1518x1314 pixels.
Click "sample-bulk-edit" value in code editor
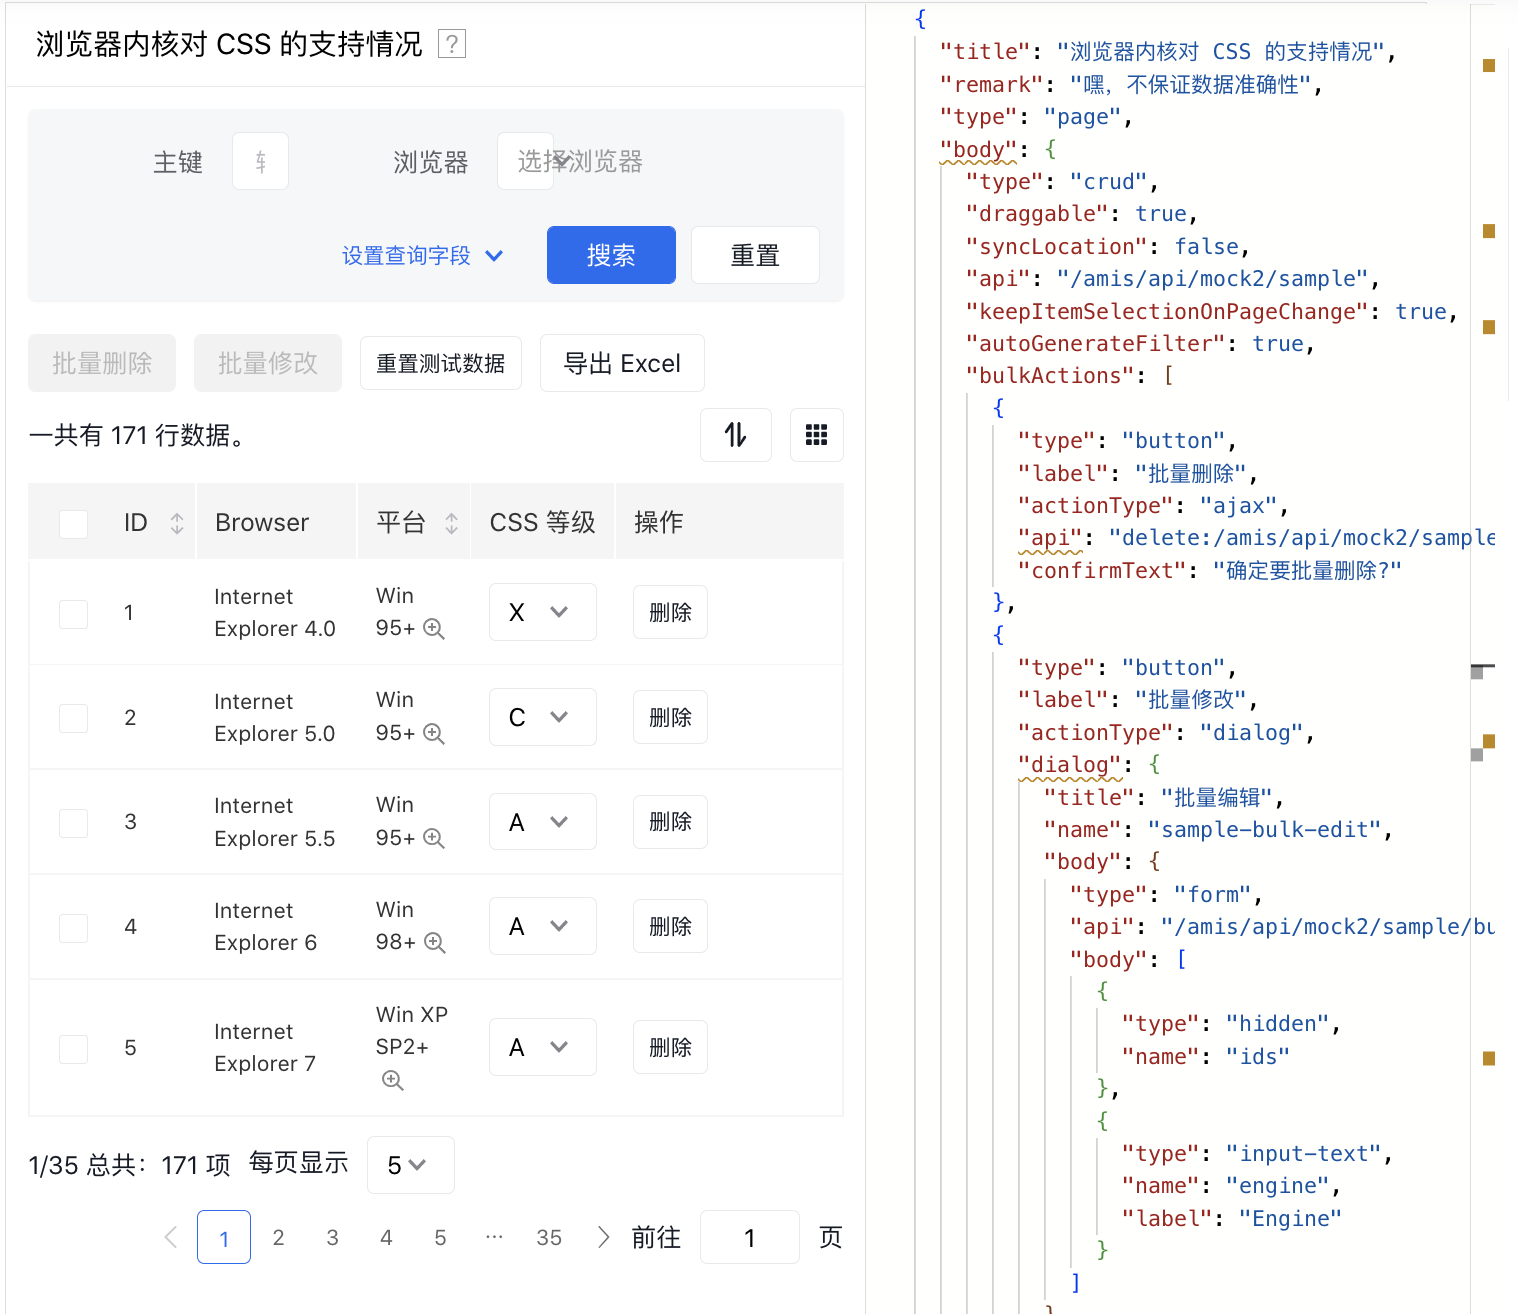pos(1265,830)
